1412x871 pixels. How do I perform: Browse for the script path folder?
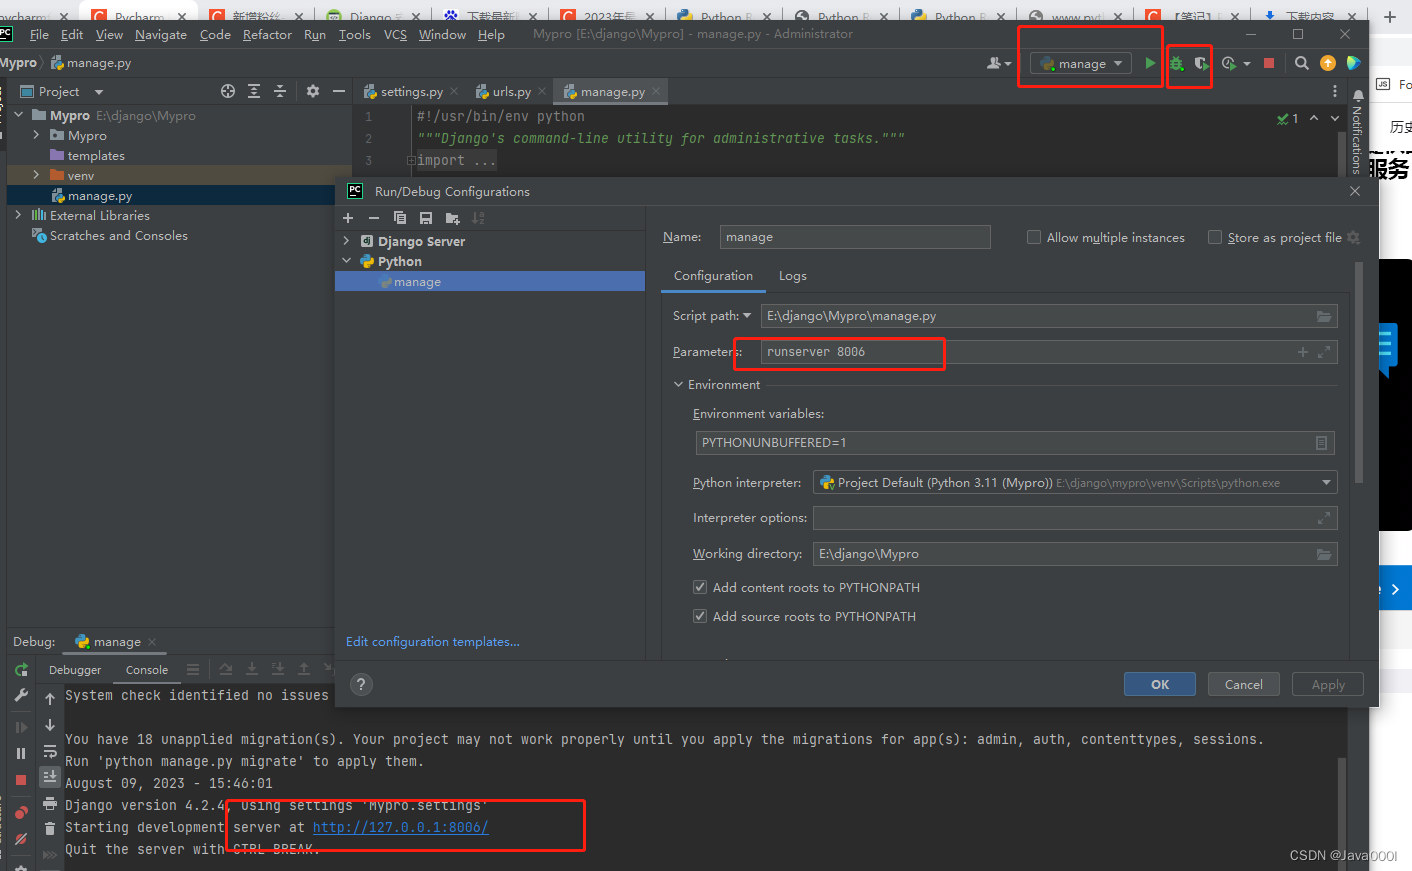pos(1324,316)
